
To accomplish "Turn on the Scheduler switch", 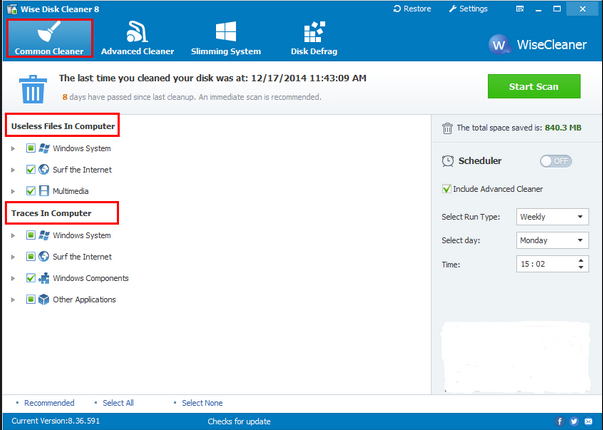I will 556,161.
